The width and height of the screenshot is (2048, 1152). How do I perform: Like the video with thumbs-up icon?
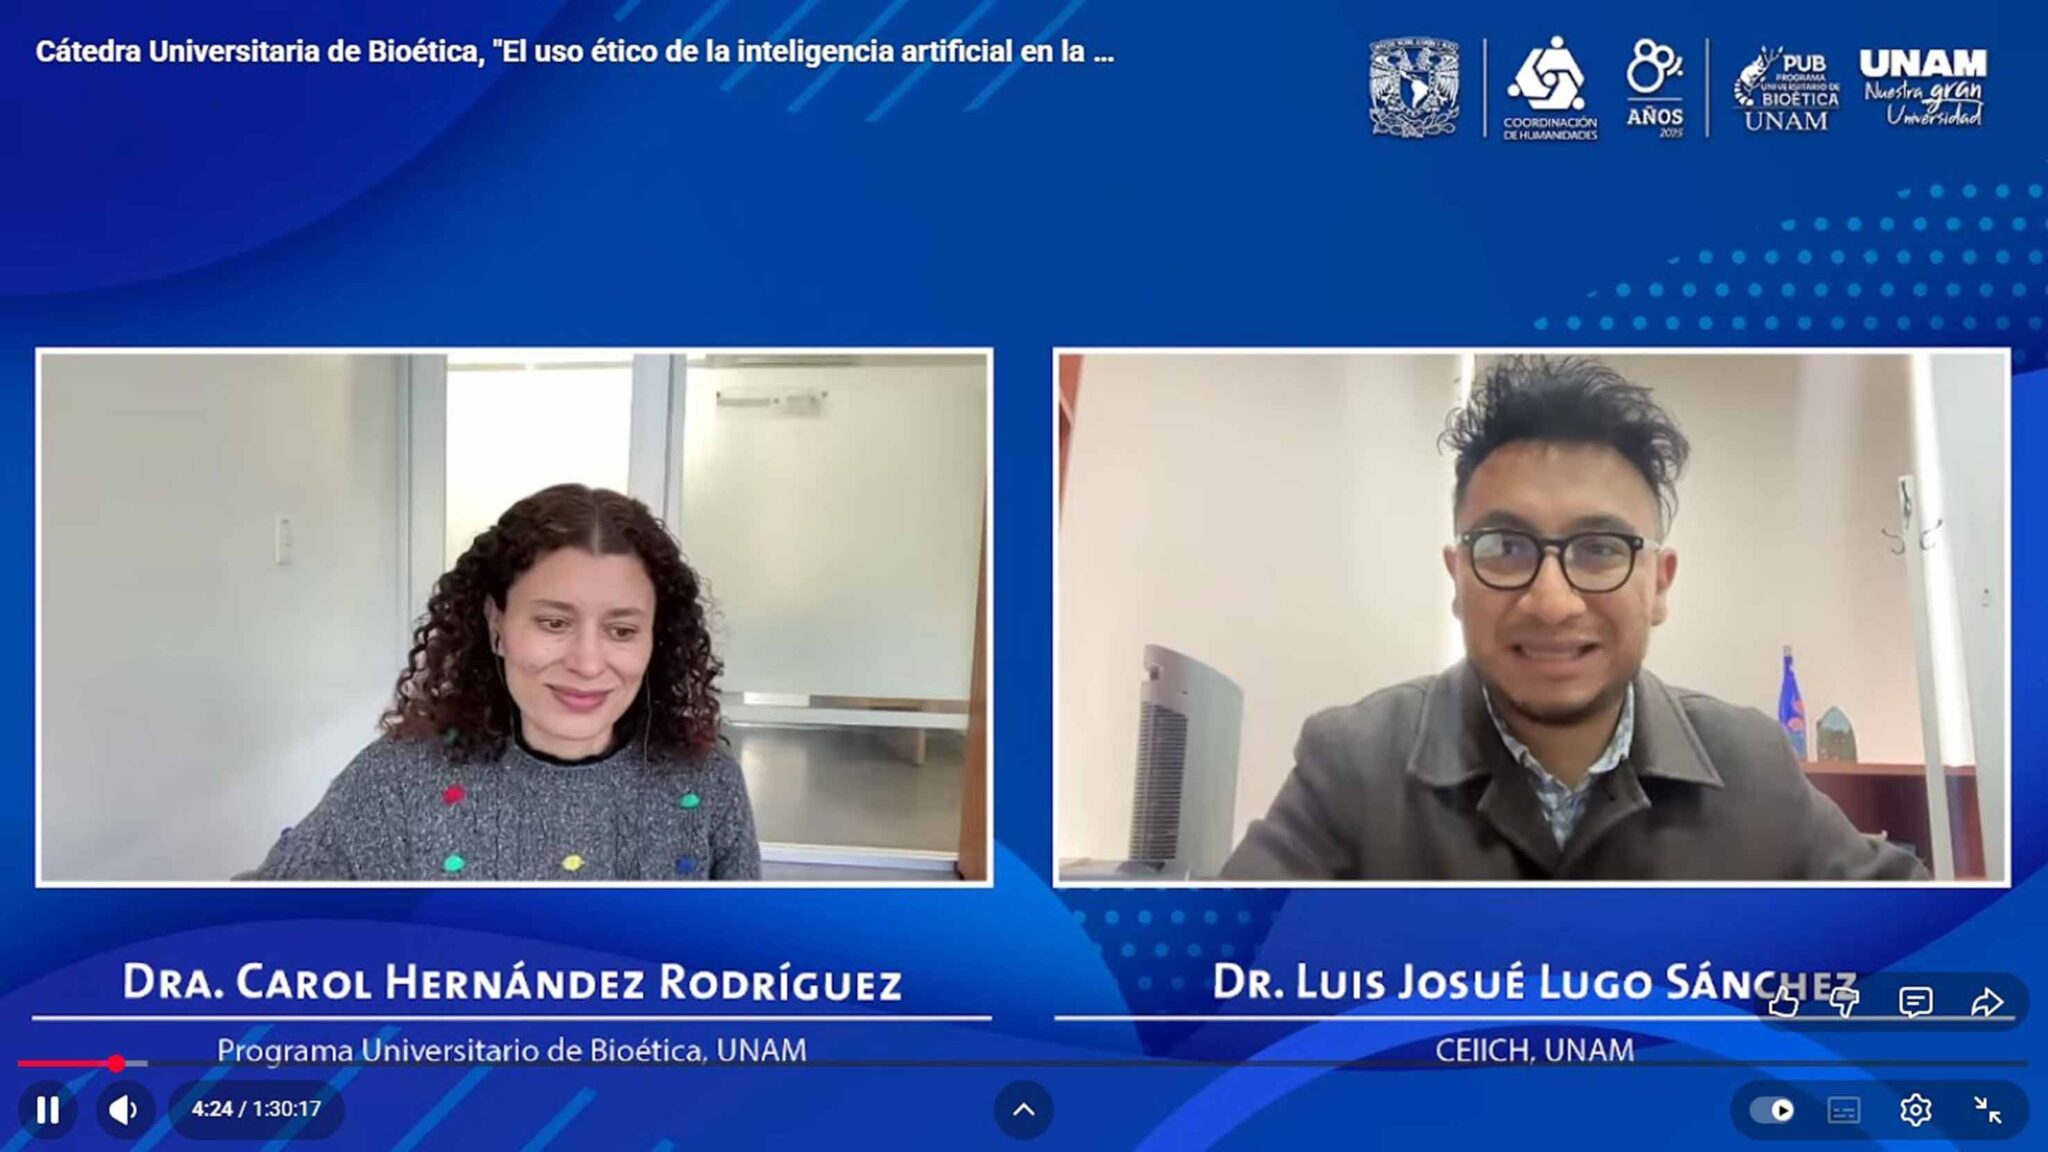[1783, 1002]
